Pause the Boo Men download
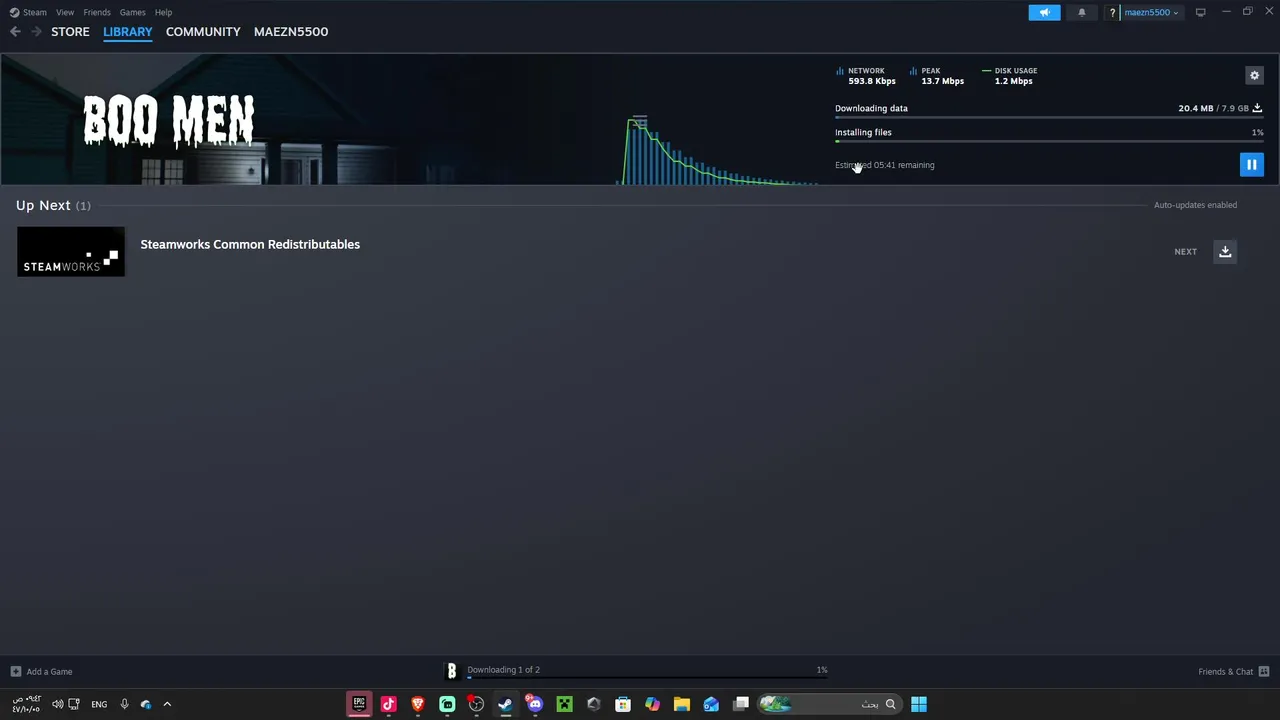 (1251, 164)
